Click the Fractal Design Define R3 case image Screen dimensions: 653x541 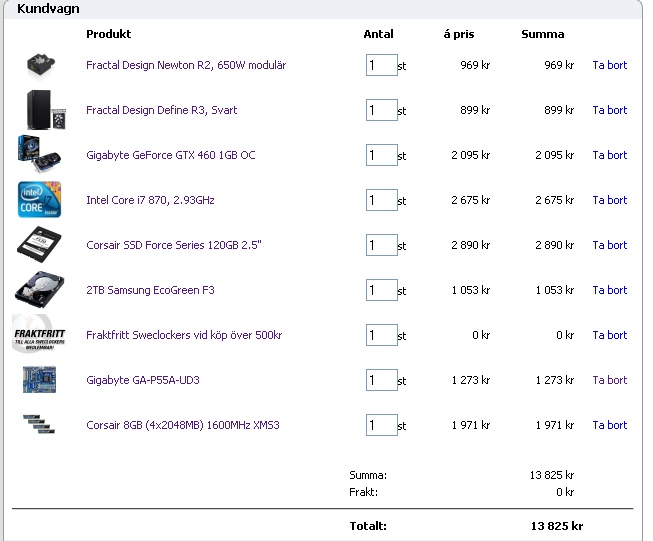point(39,110)
